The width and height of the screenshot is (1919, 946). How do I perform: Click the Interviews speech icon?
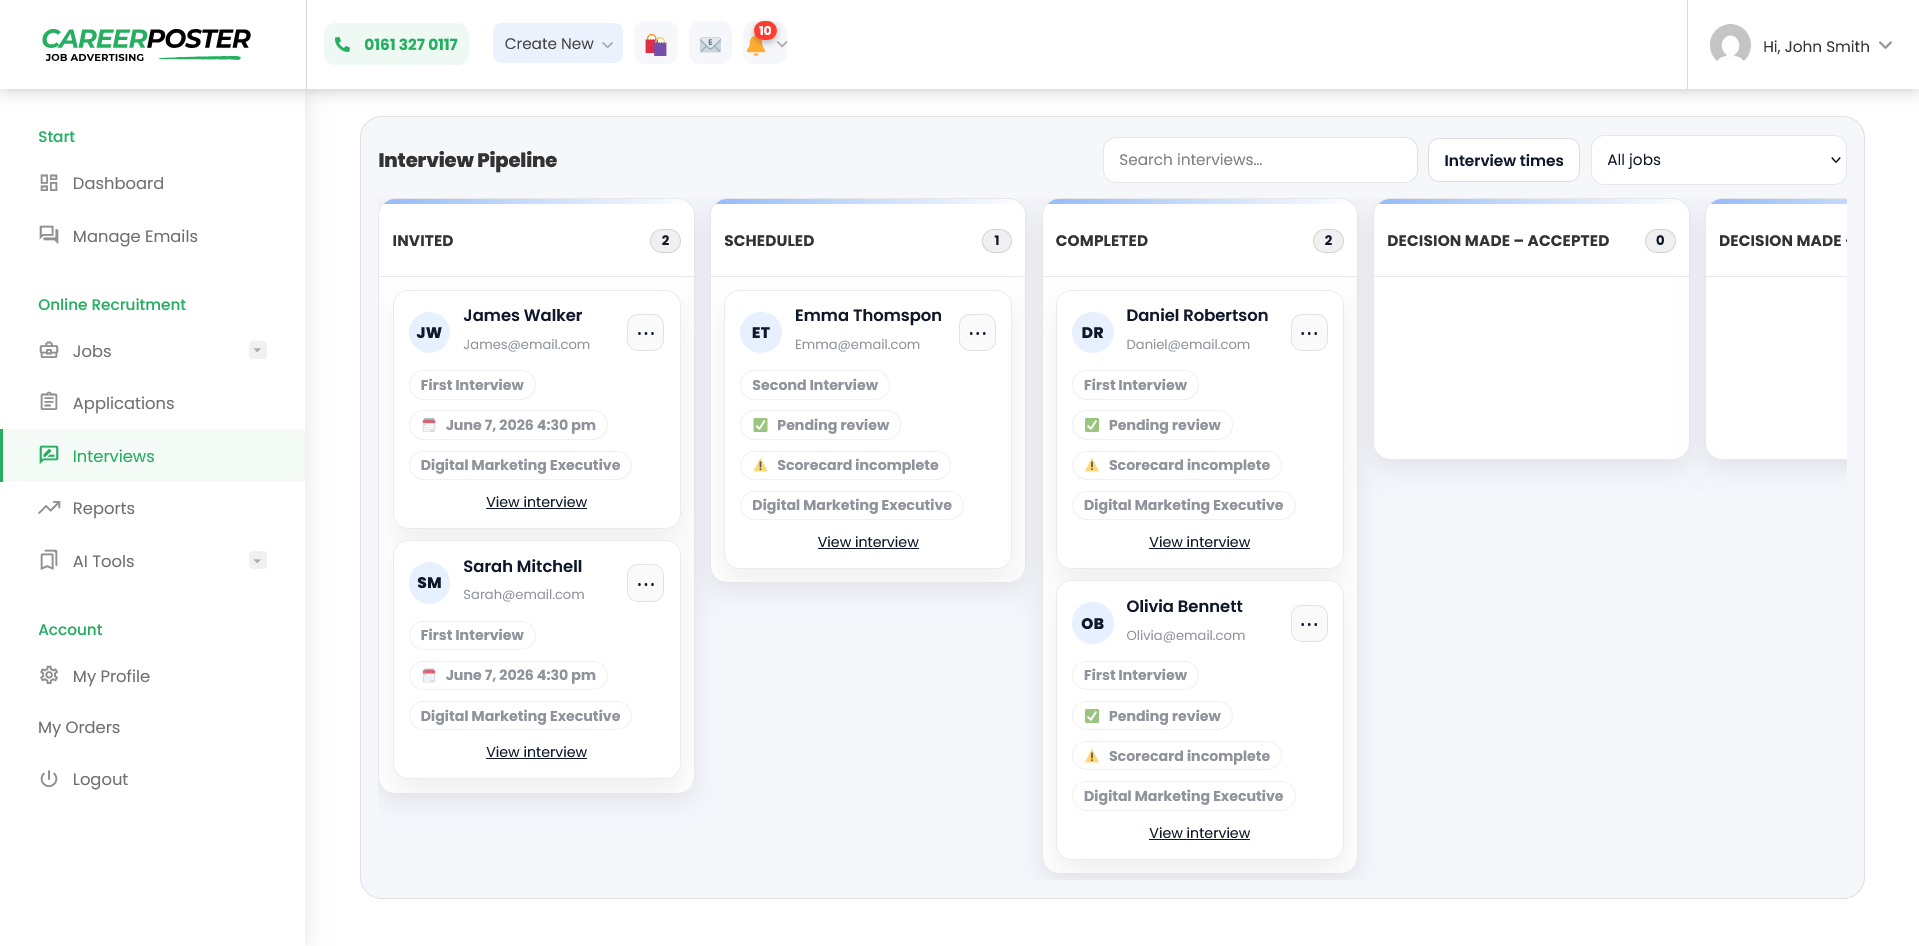[49, 455]
